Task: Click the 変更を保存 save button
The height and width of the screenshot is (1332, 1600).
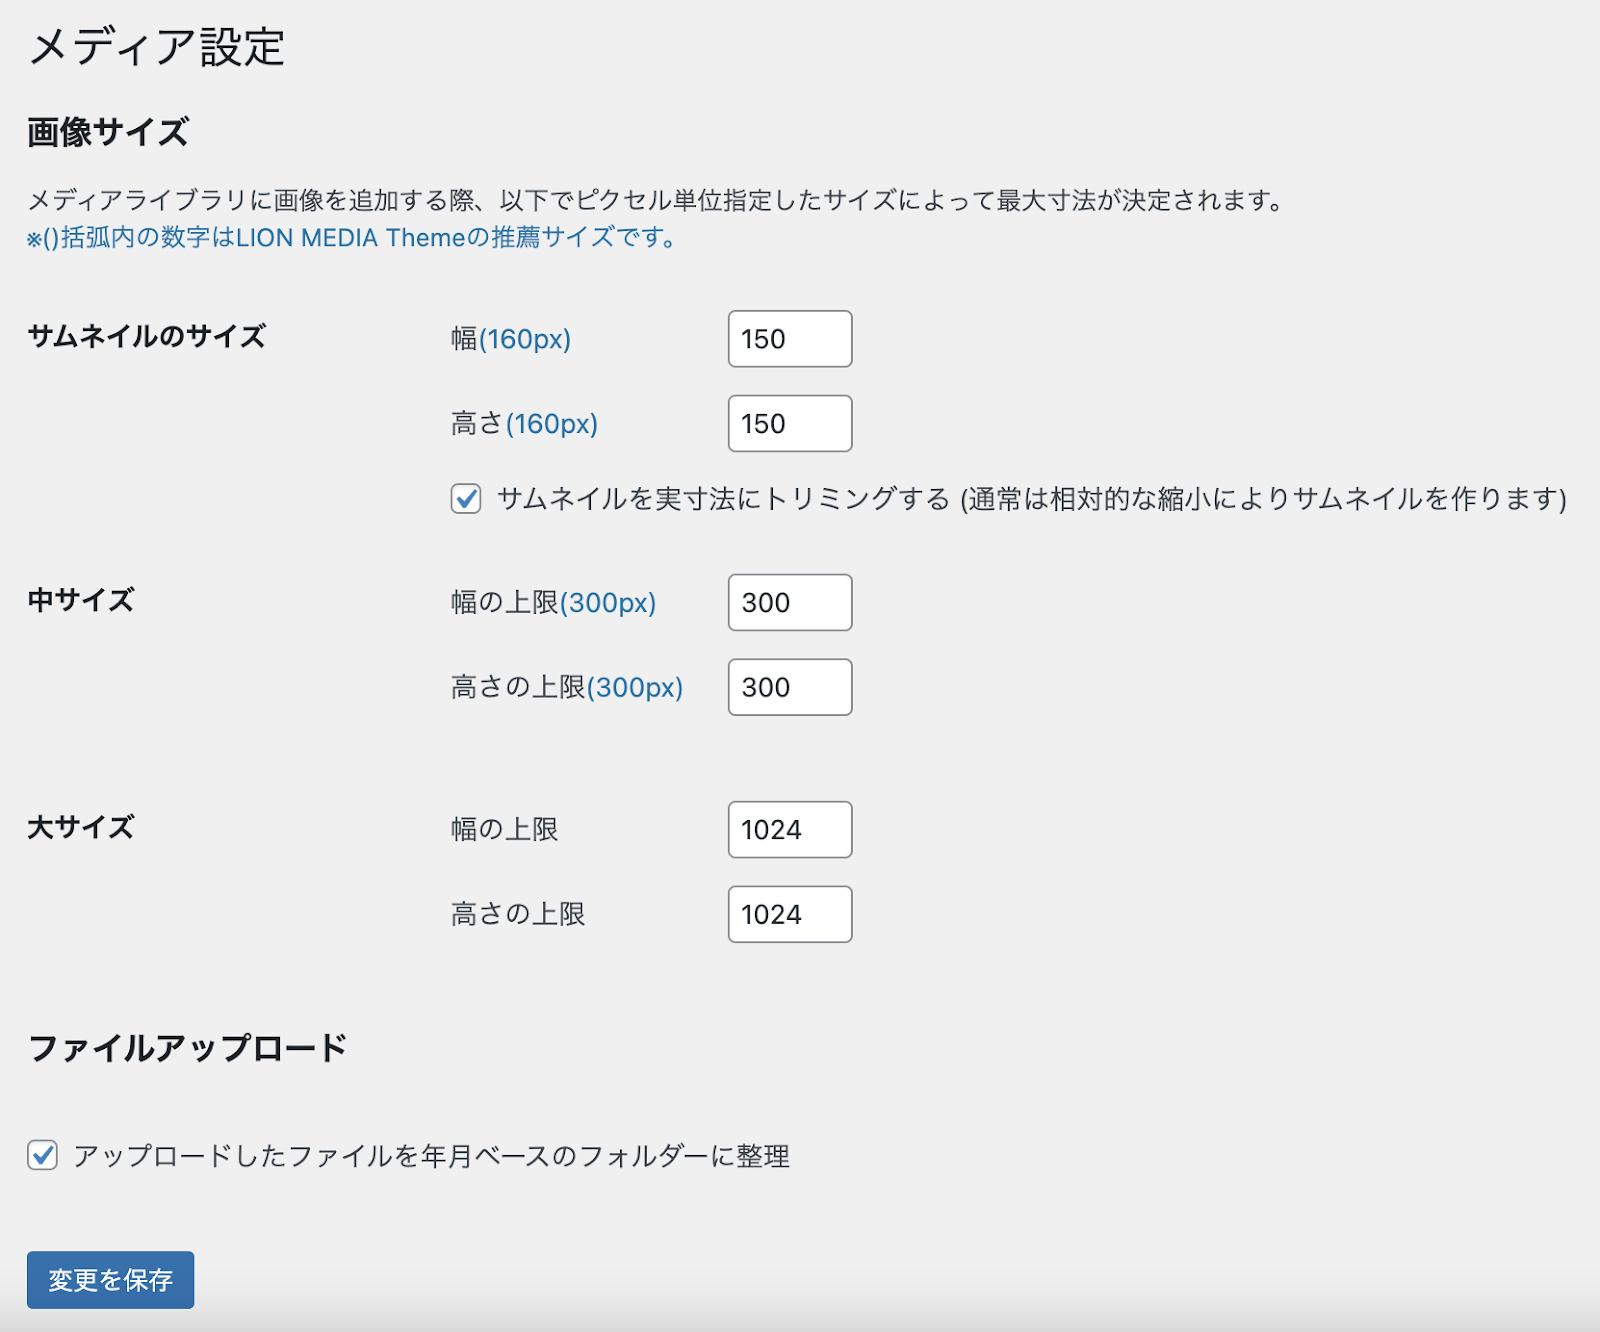Action: 110,1280
